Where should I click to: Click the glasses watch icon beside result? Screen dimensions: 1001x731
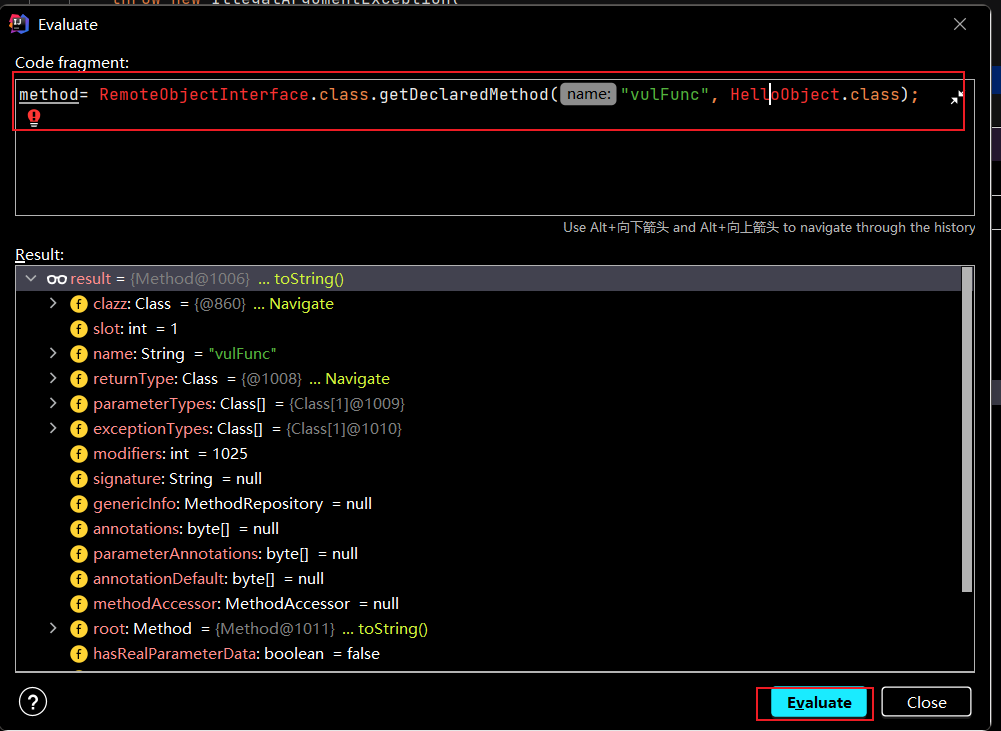[57, 279]
